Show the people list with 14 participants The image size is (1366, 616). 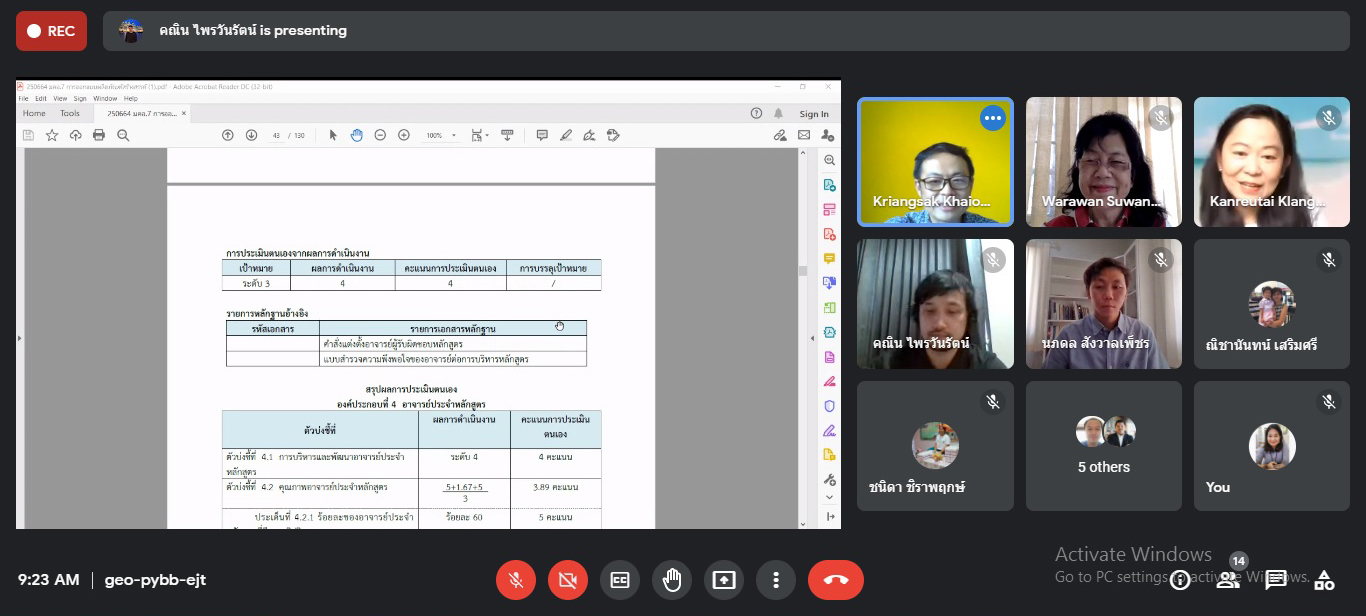[x=1228, y=580]
